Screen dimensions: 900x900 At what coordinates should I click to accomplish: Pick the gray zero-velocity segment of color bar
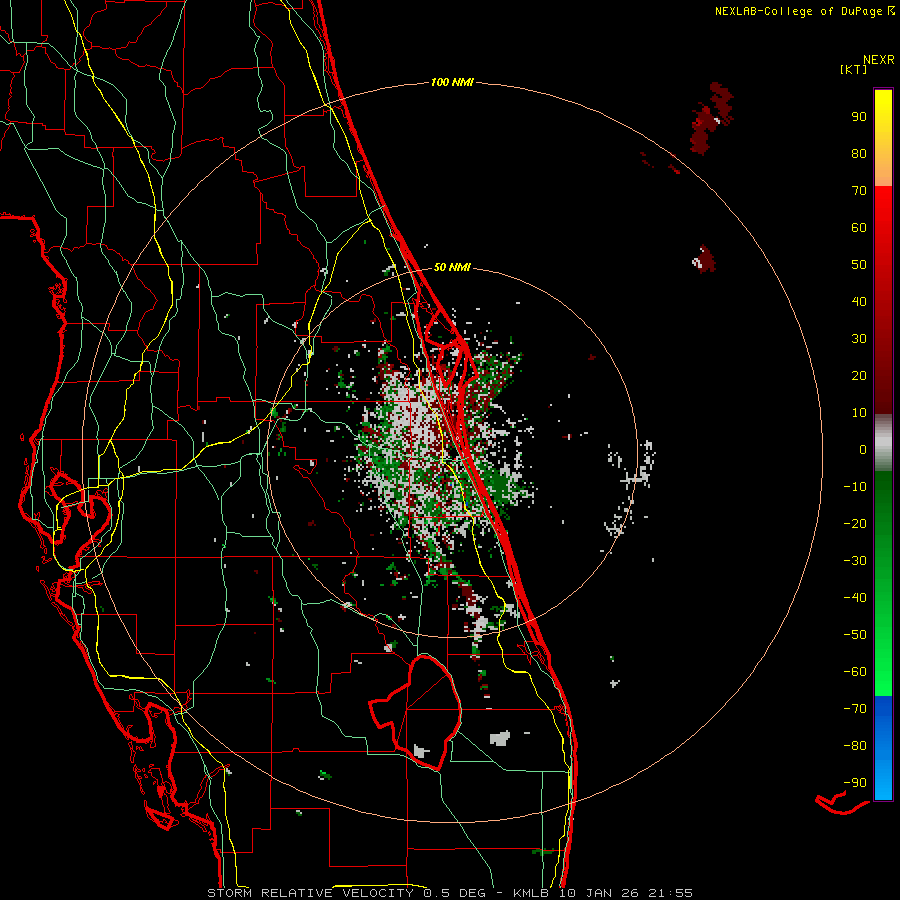coord(883,443)
